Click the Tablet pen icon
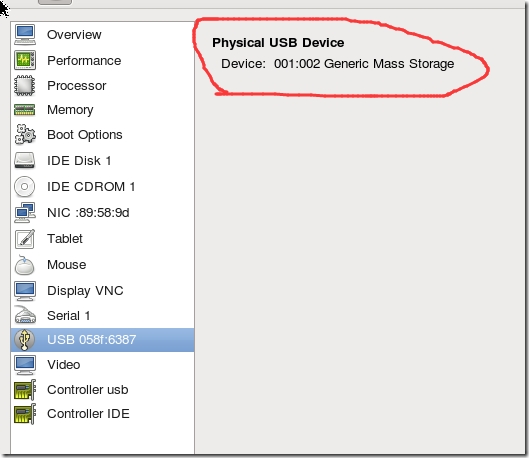The image size is (529, 458). tap(25, 239)
